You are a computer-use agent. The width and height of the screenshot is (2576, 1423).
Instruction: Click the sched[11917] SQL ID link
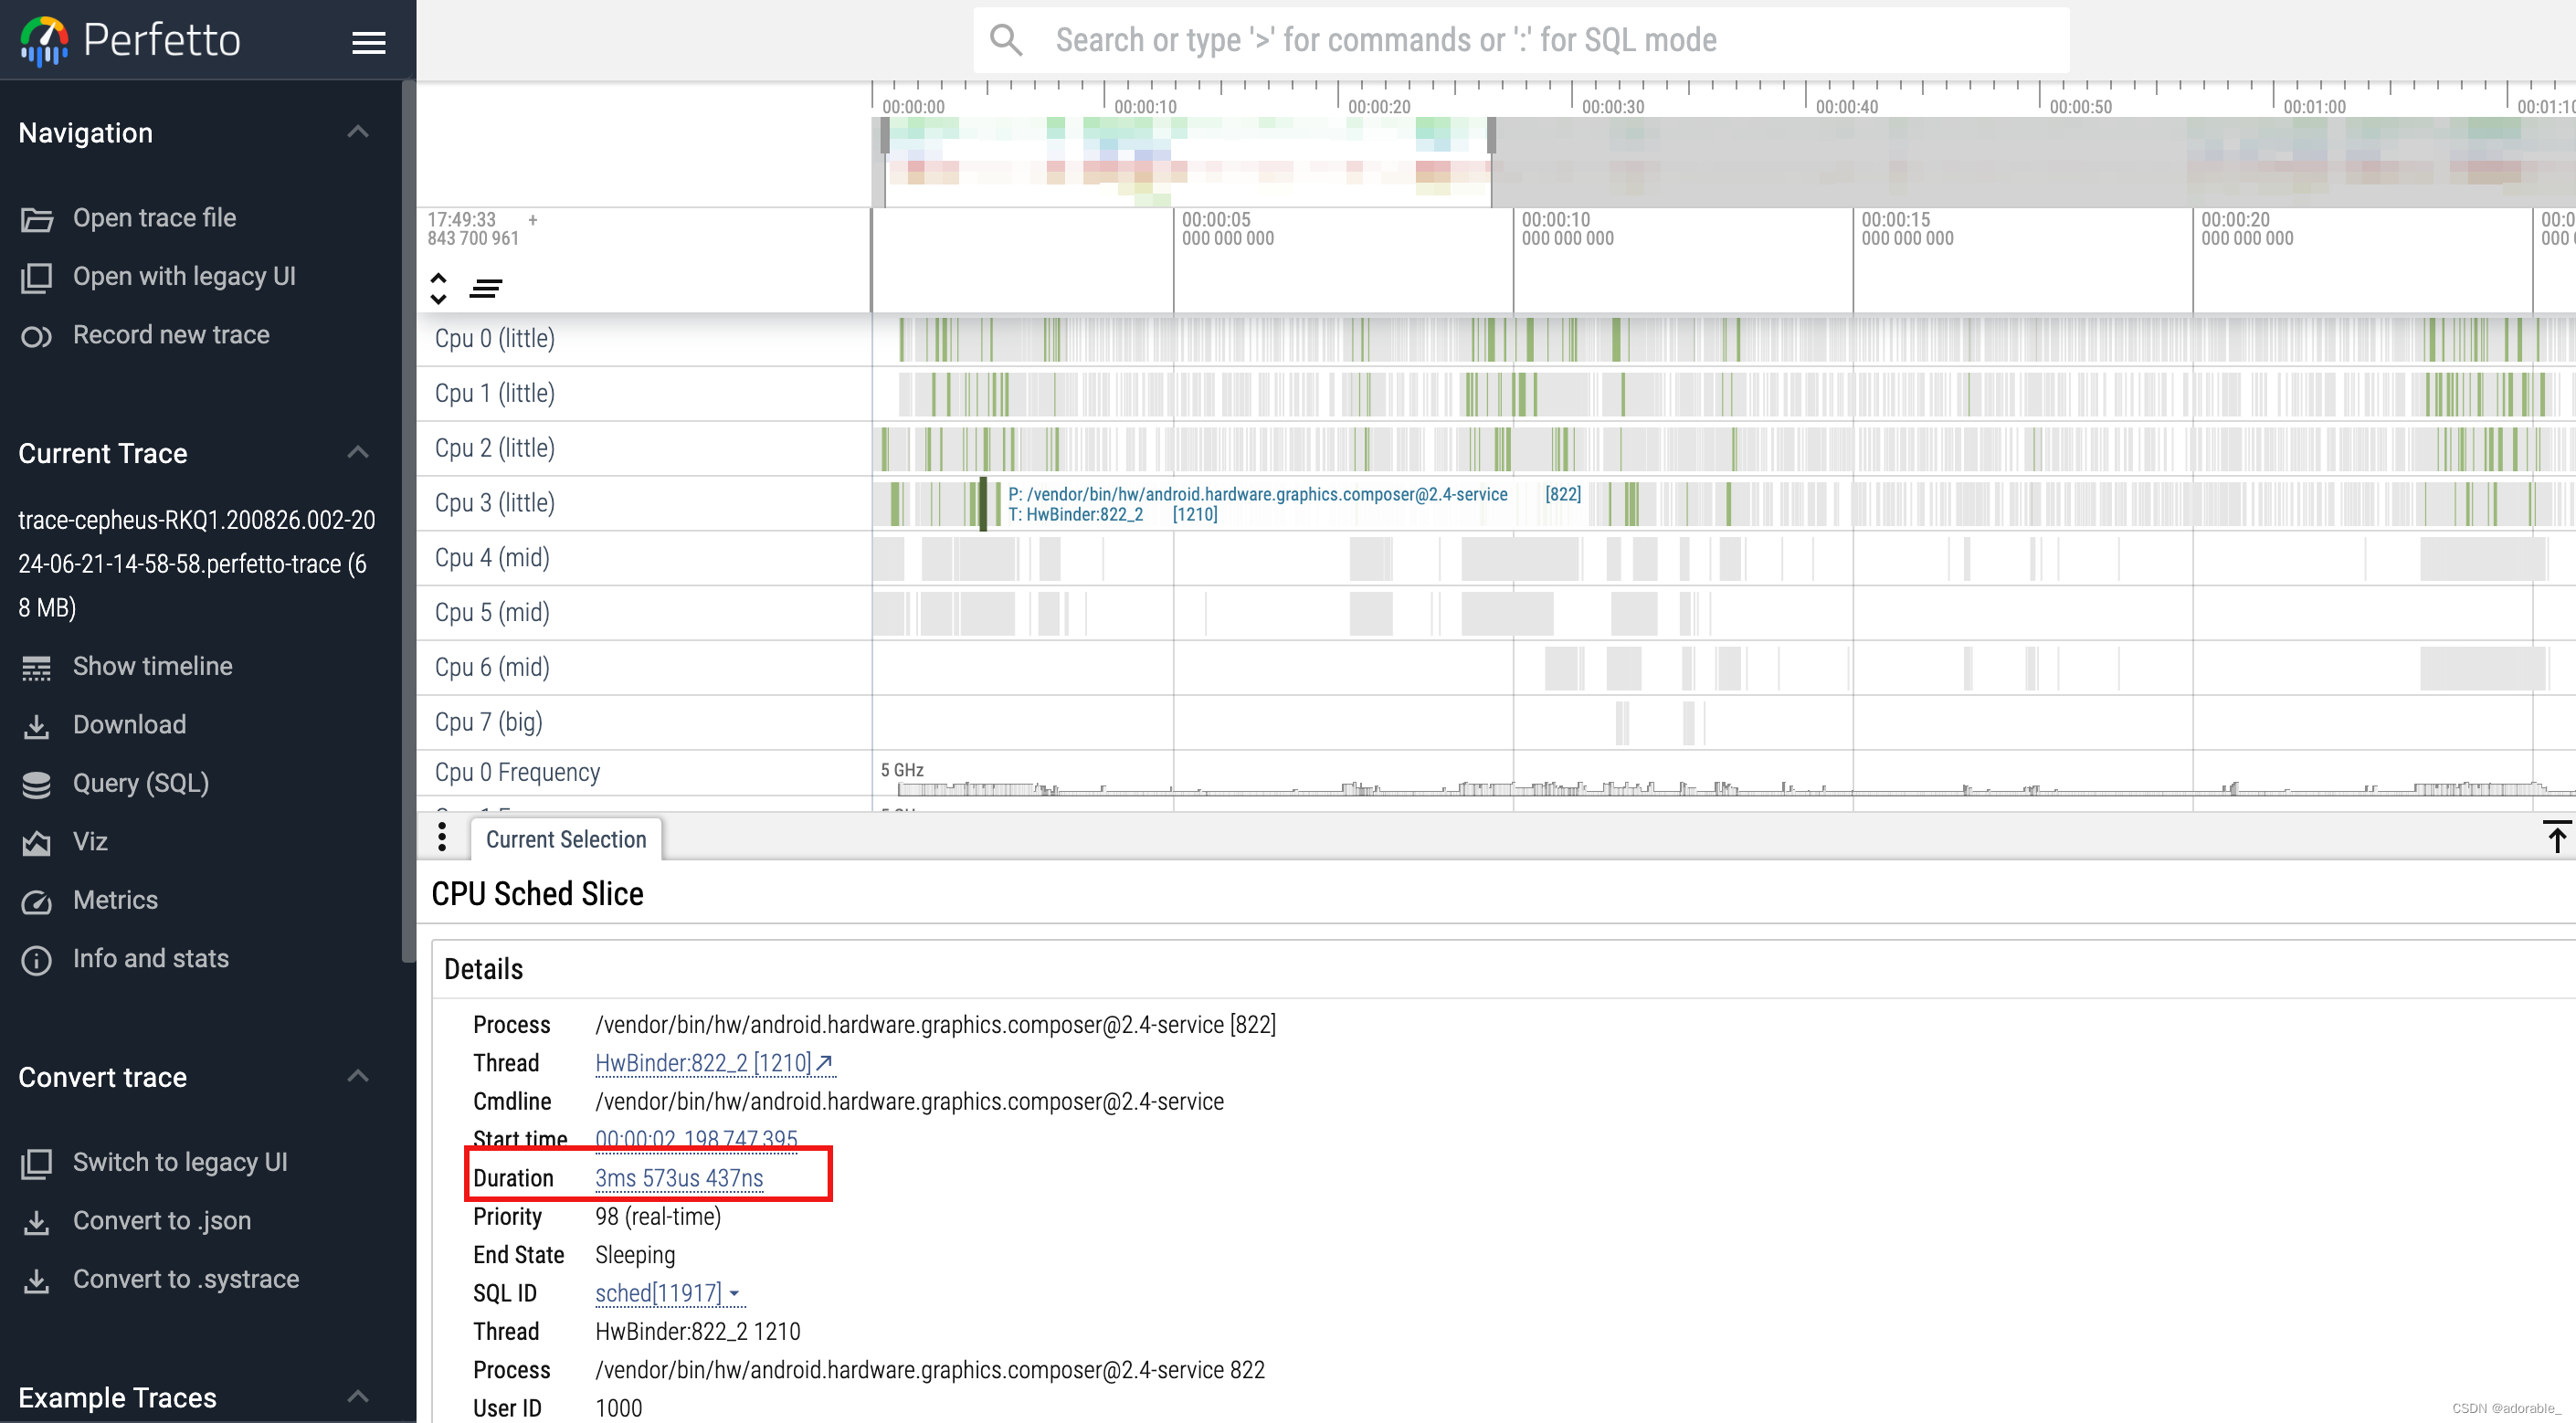[657, 1293]
